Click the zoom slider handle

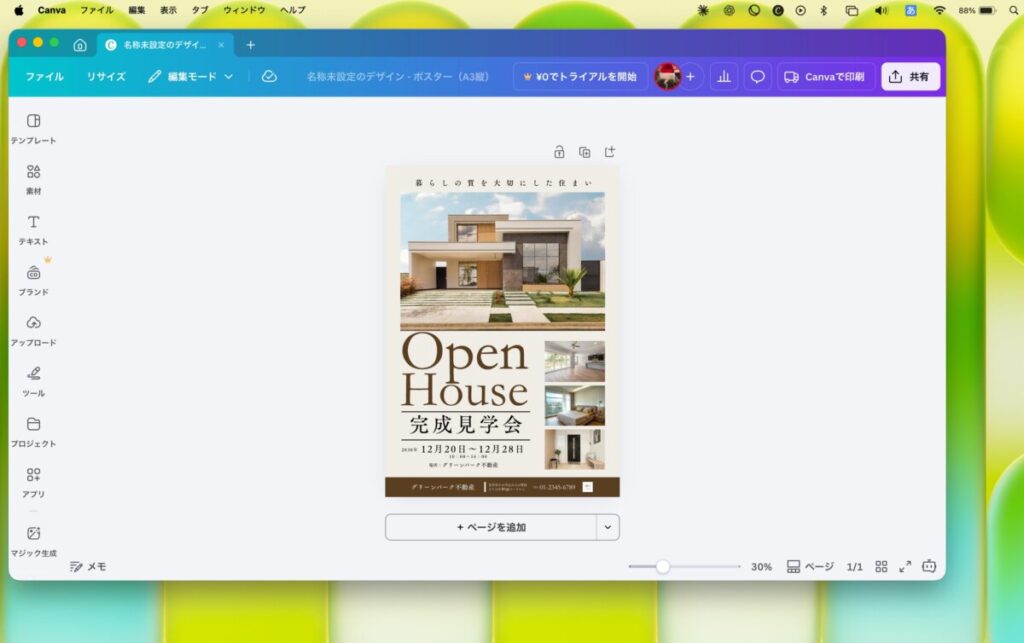click(662, 567)
